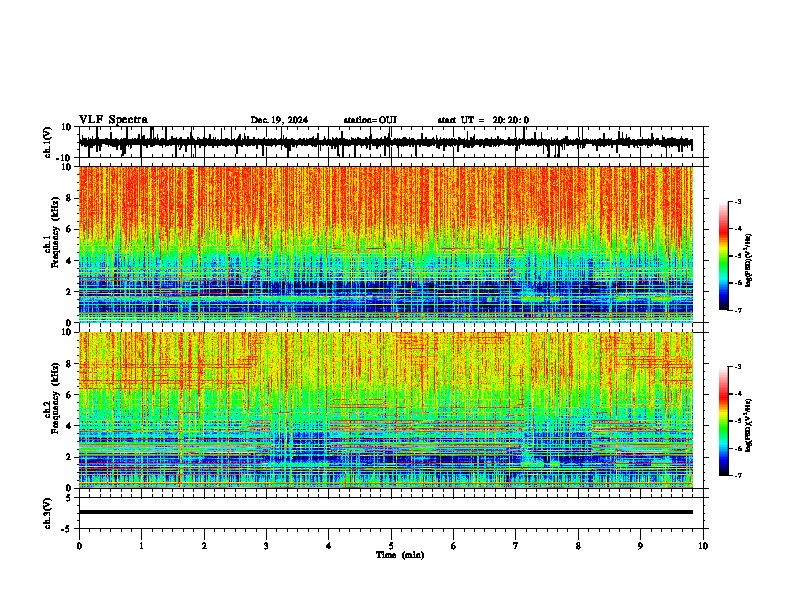
Task: Click the "2" kHz tick of ch.2 spectrogram
Action: pos(69,457)
